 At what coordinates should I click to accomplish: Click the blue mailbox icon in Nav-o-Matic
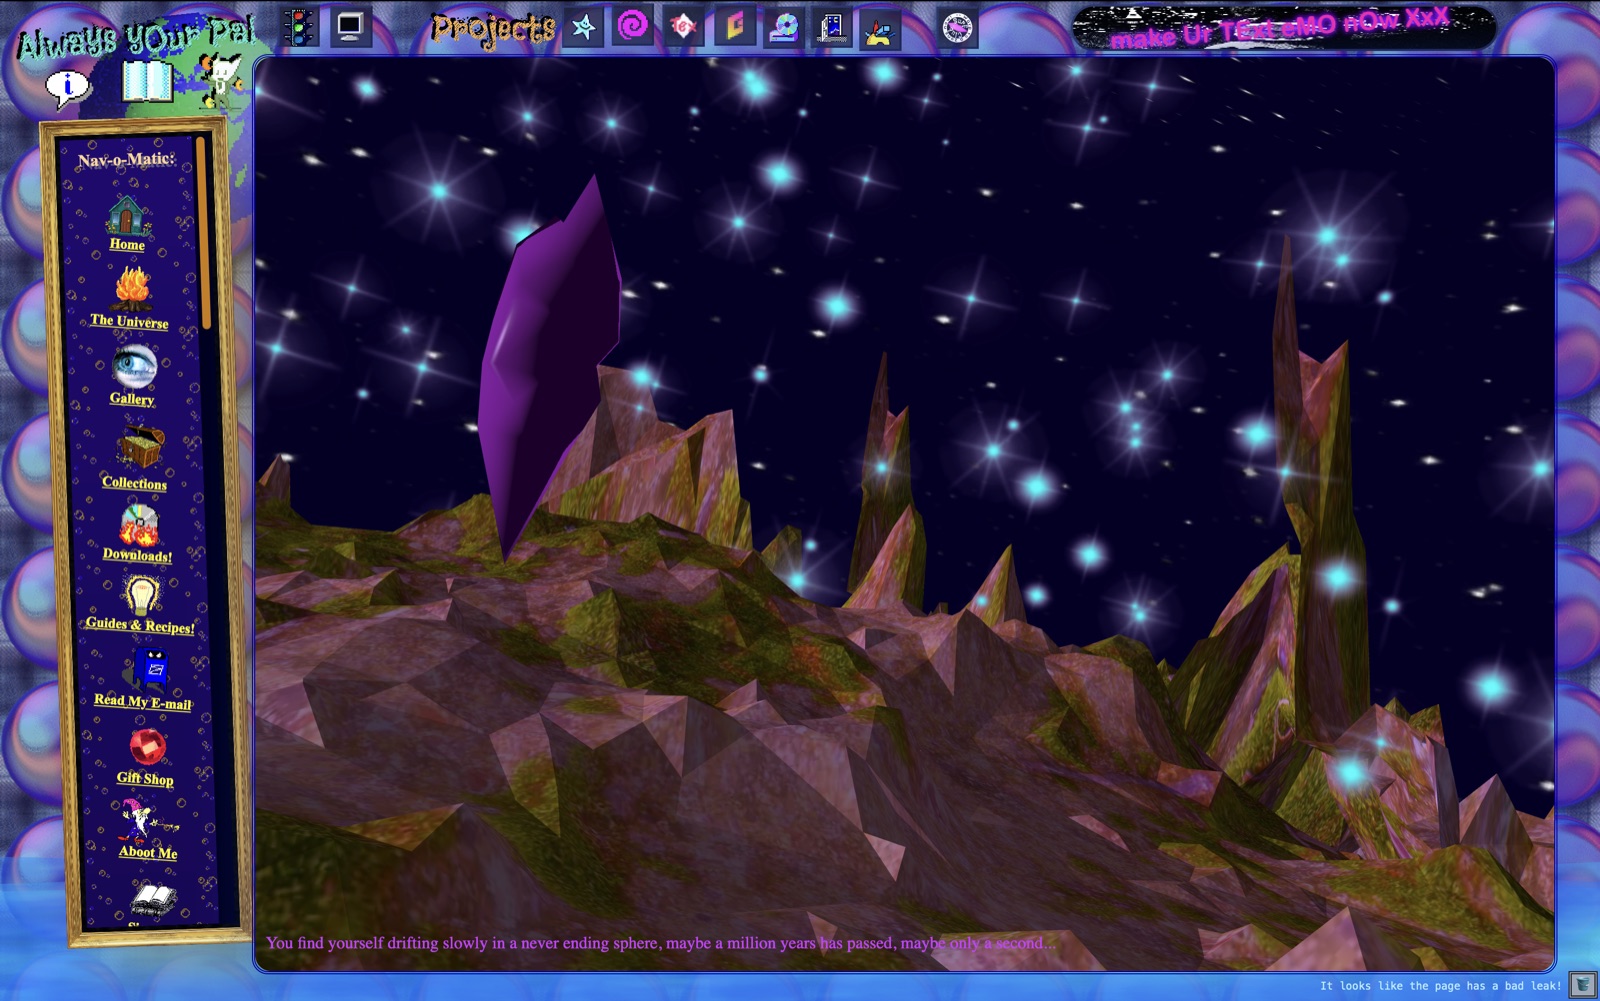tap(152, 668)
